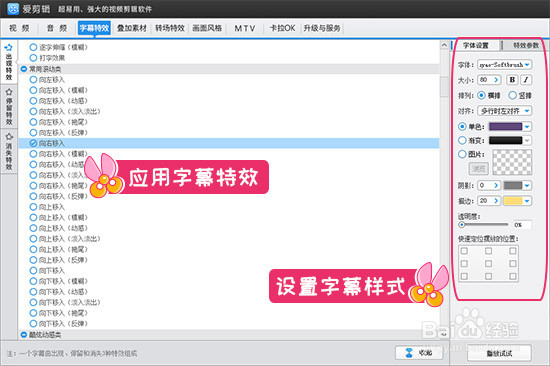
Task: Select the 向右移入（模糊）effect
Action: pyautogui.click(x=59, y=154)
